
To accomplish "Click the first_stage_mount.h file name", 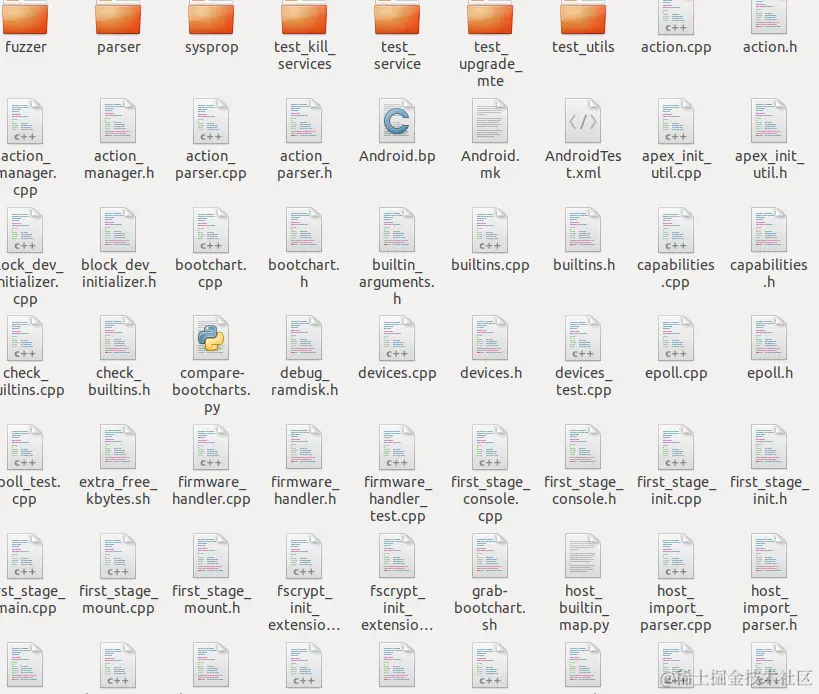I will click(212, 599).
